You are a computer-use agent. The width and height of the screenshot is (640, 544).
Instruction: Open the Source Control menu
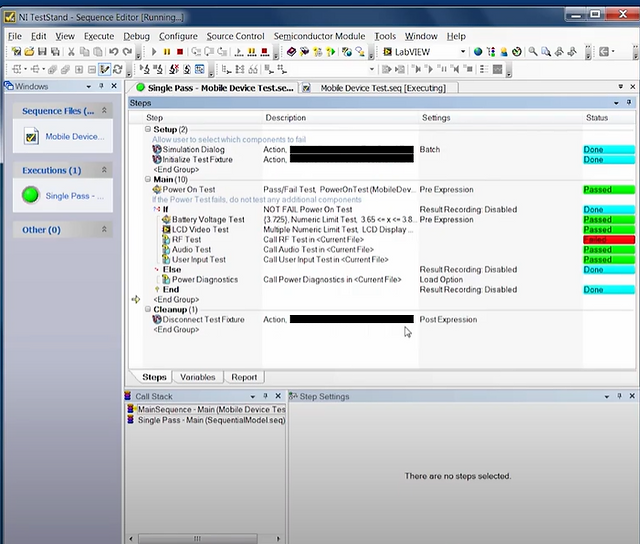pyautogui.click(x=235, y=36)
